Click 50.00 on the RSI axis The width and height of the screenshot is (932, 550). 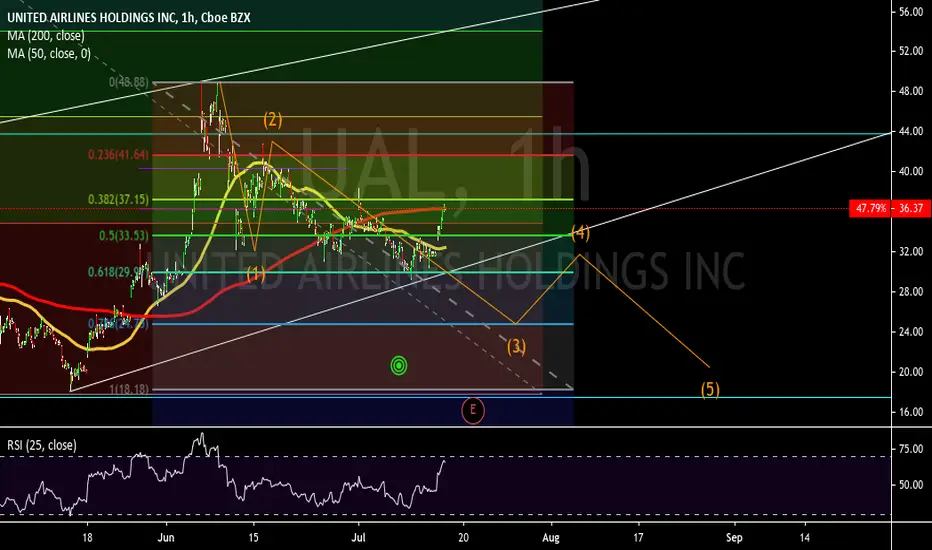tap(911, 485)
